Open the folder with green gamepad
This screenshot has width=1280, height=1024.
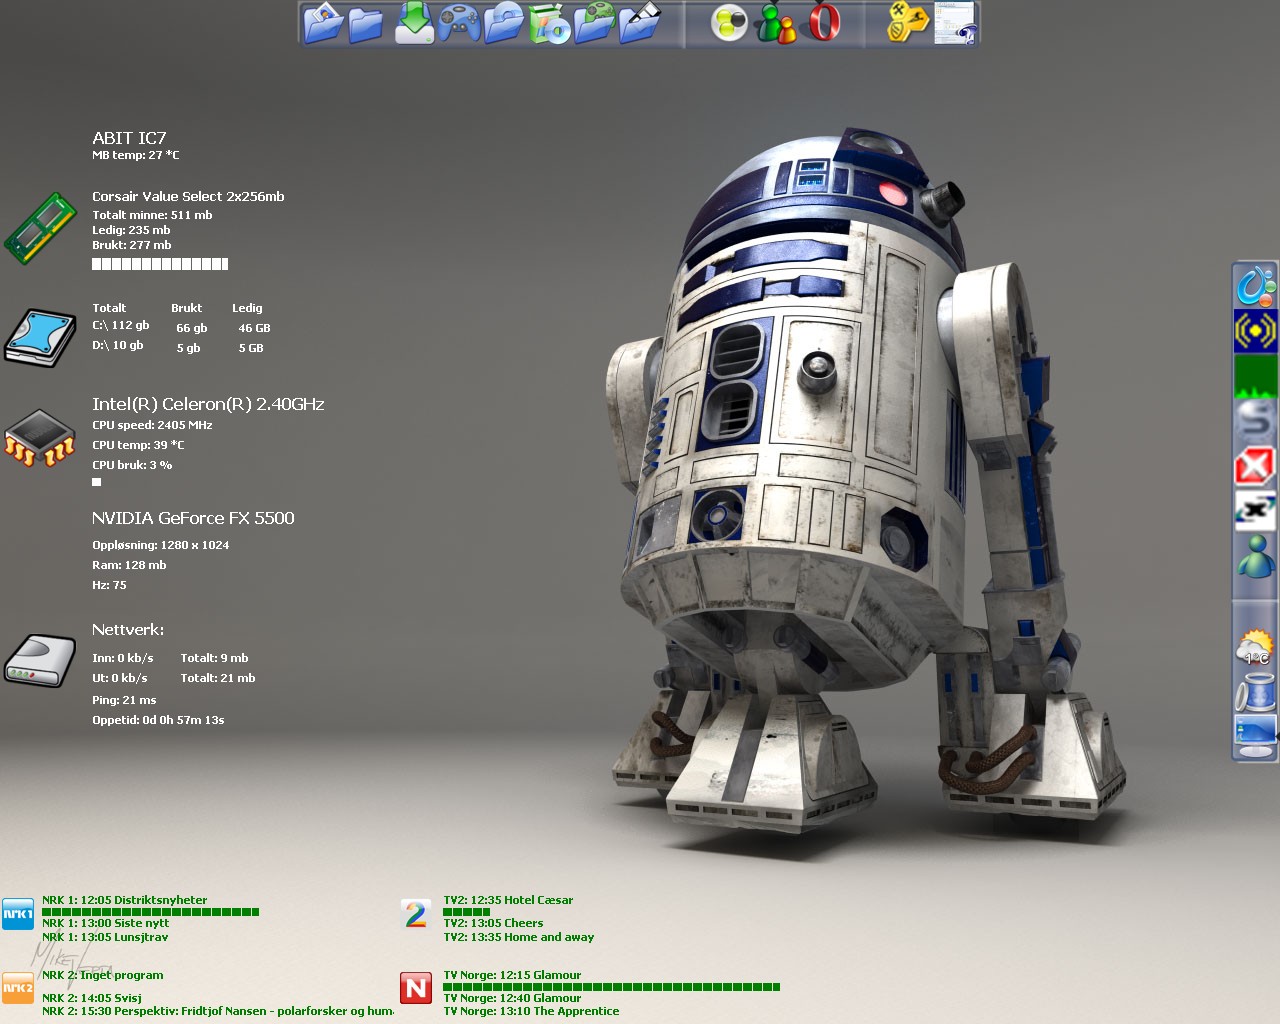595,23
